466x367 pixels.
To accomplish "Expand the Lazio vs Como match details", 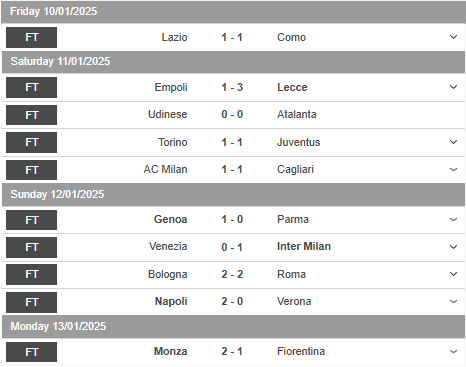I will pos(453,37).
